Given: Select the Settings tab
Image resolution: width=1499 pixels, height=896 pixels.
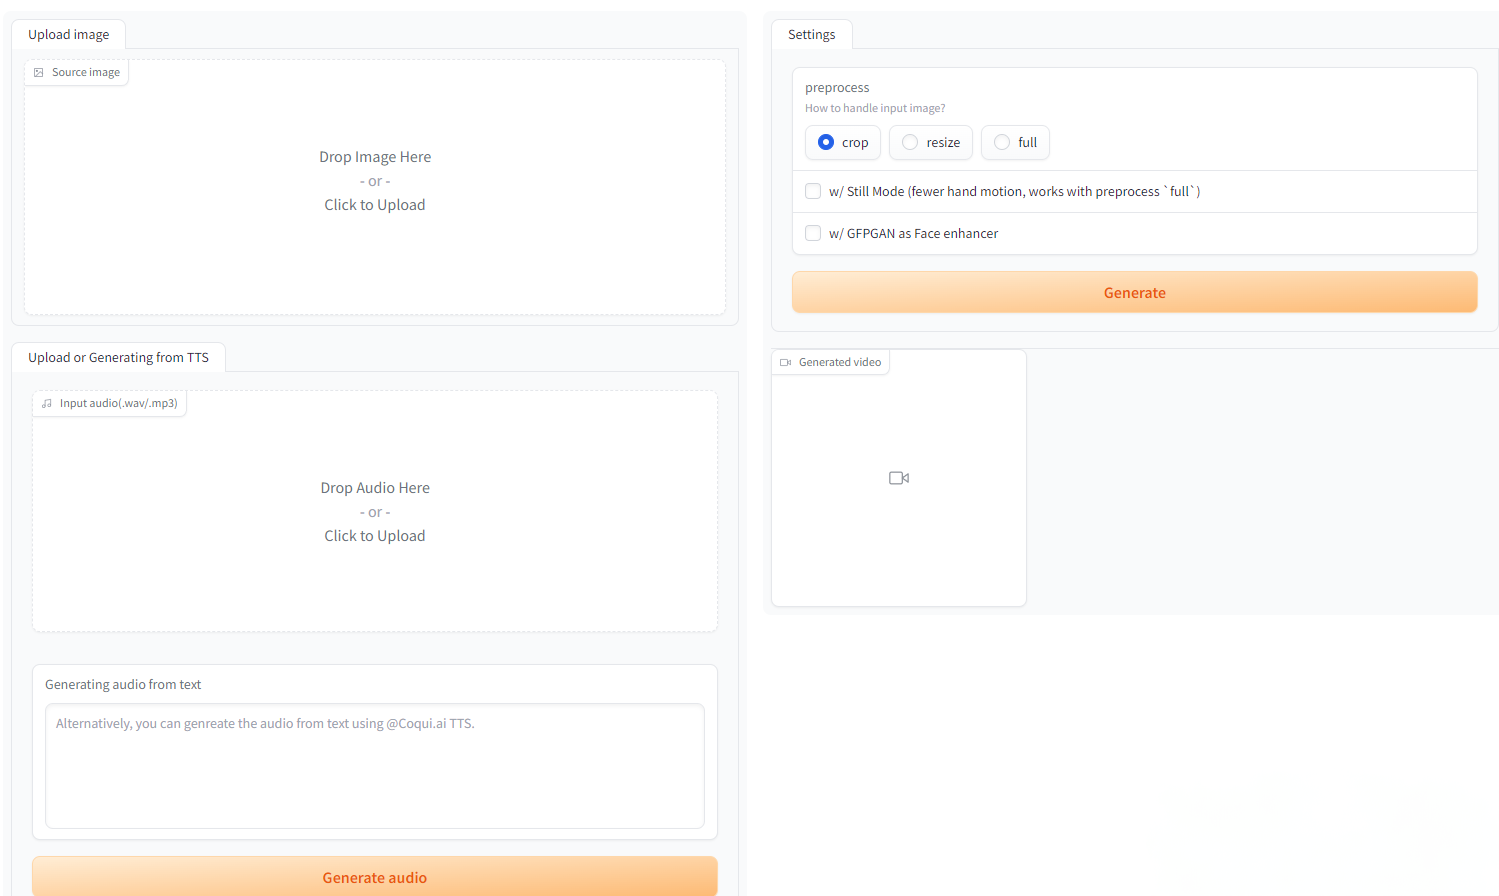Looking at the screenshot, I should 811,35.
